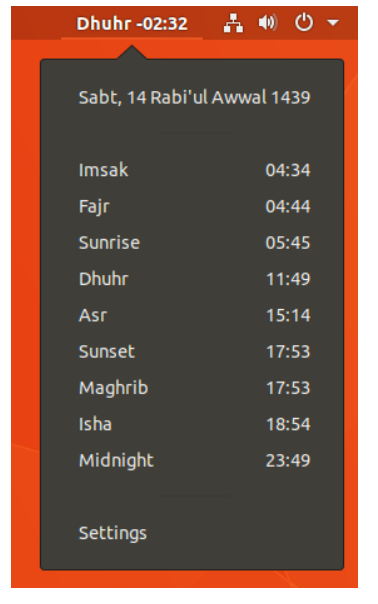Viewport: 378px width, 604px height.
Task: Toggle the Dhuhr countdown indicator in top bar
Action: (132, 23)
